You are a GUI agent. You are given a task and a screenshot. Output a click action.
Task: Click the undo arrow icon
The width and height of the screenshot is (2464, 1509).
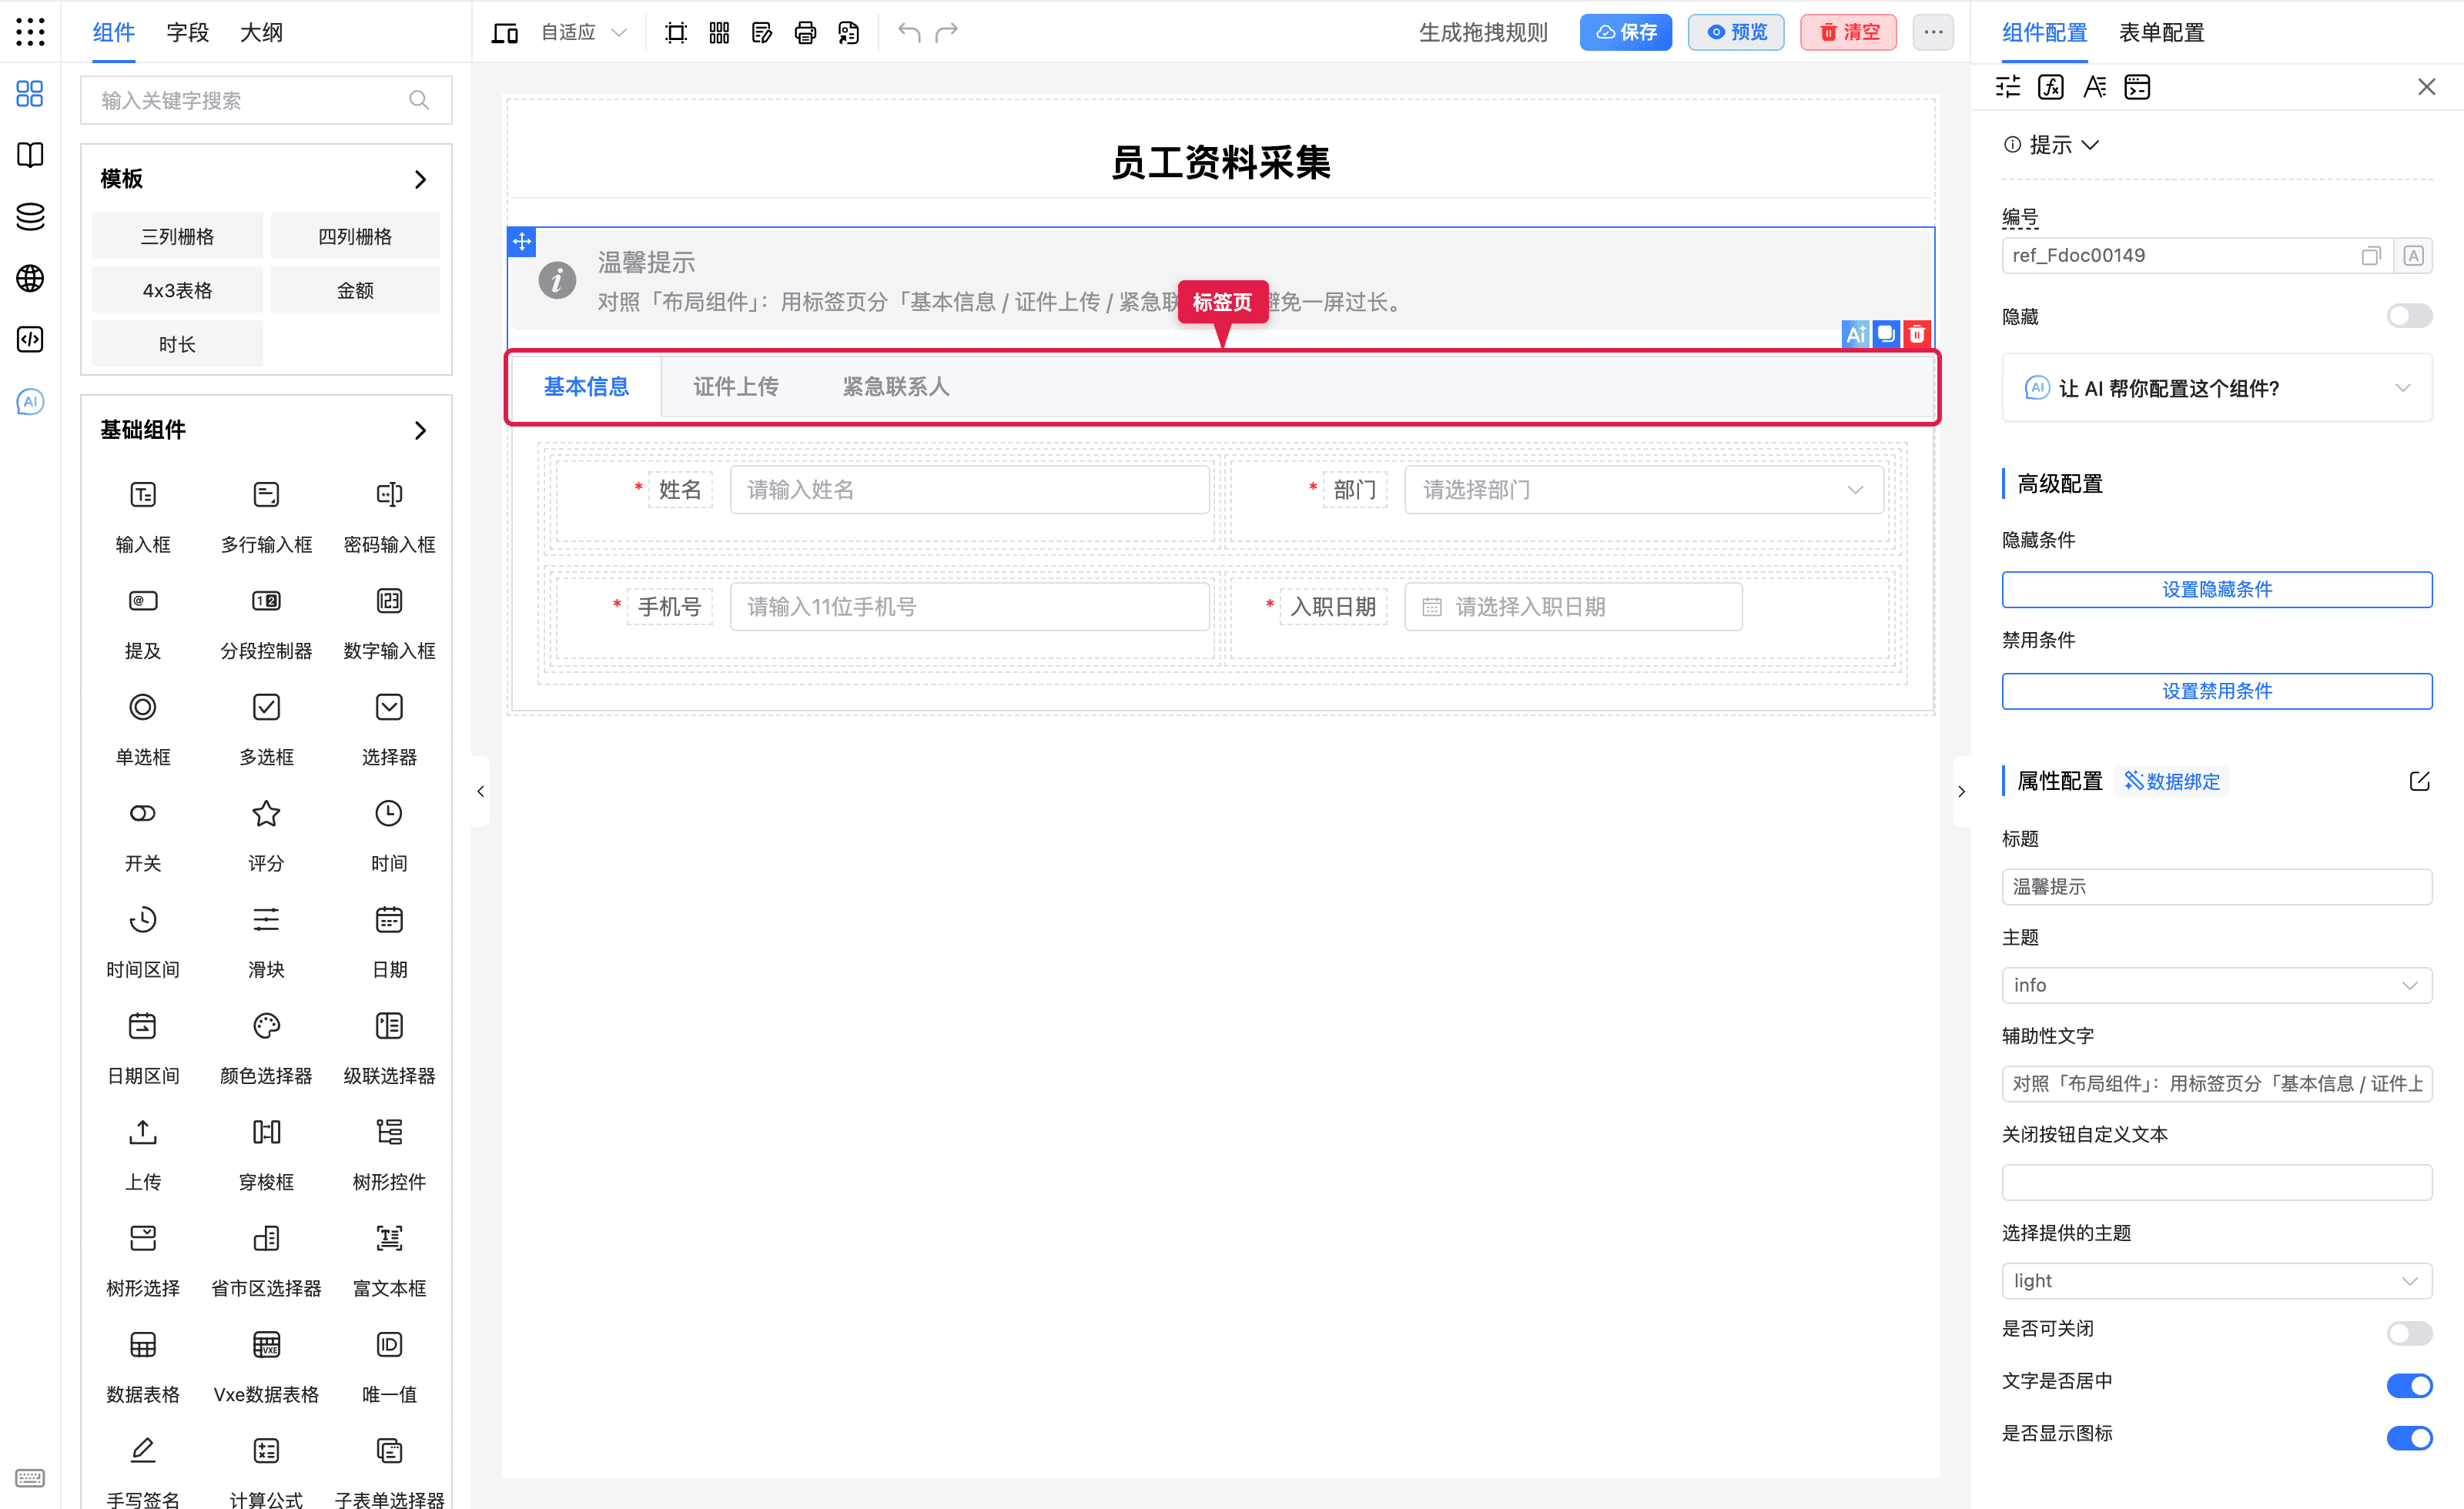(908, 32)
